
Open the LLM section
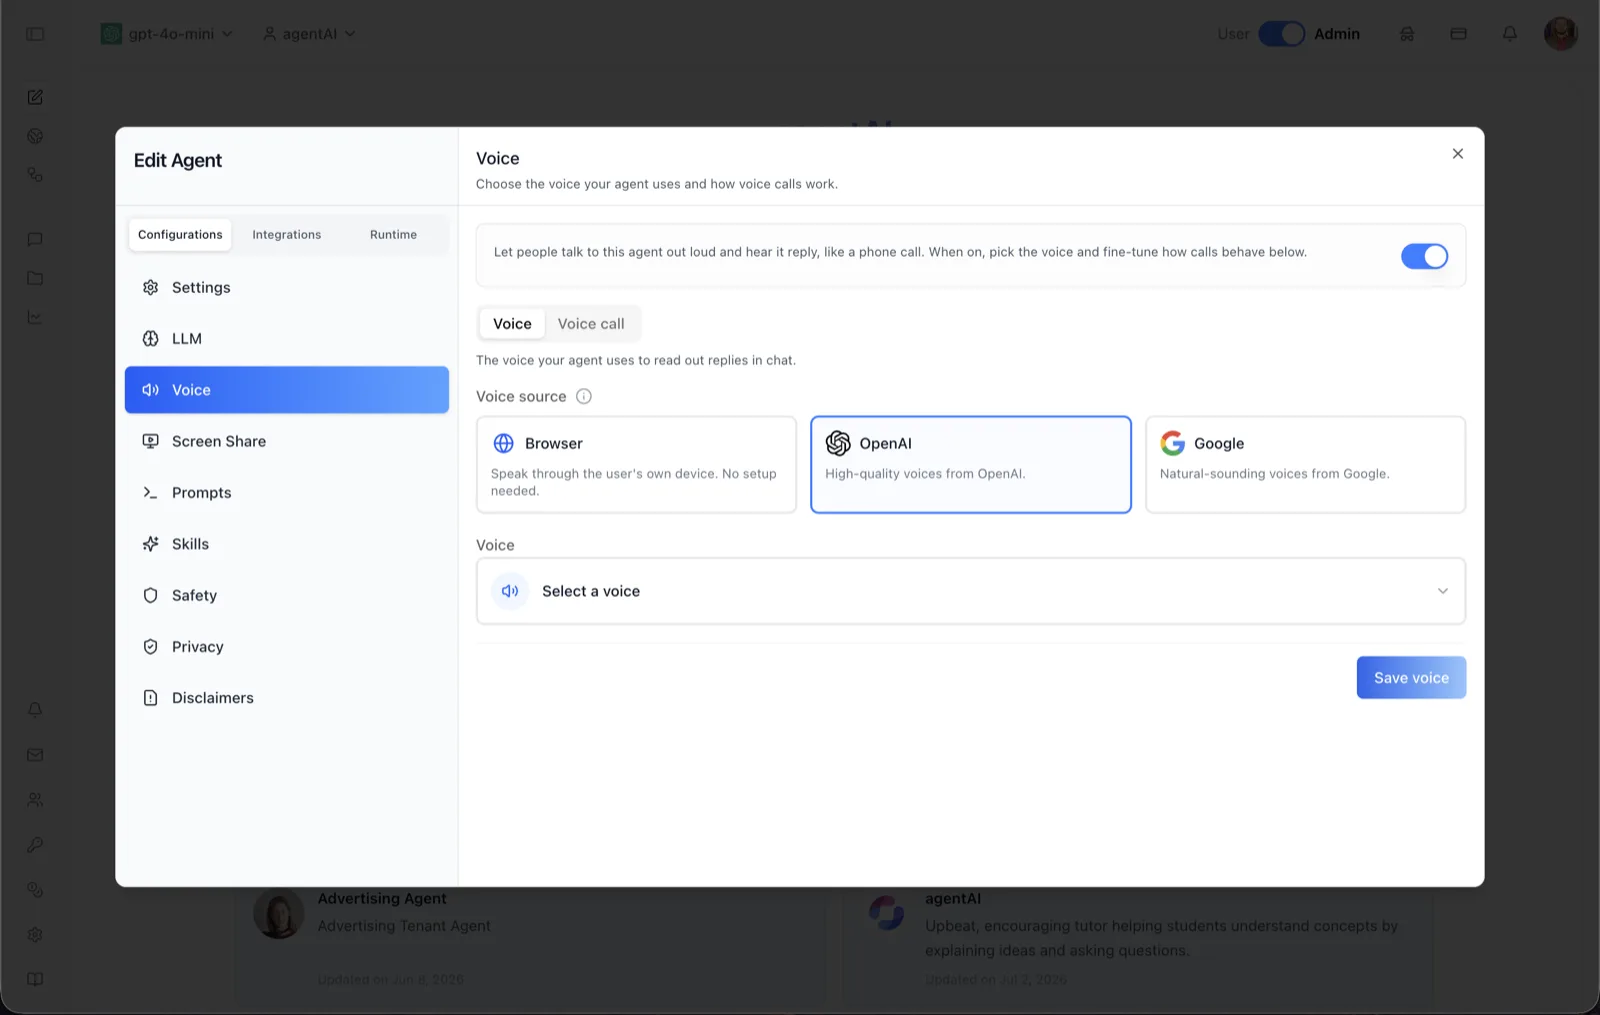click(287, 338)
